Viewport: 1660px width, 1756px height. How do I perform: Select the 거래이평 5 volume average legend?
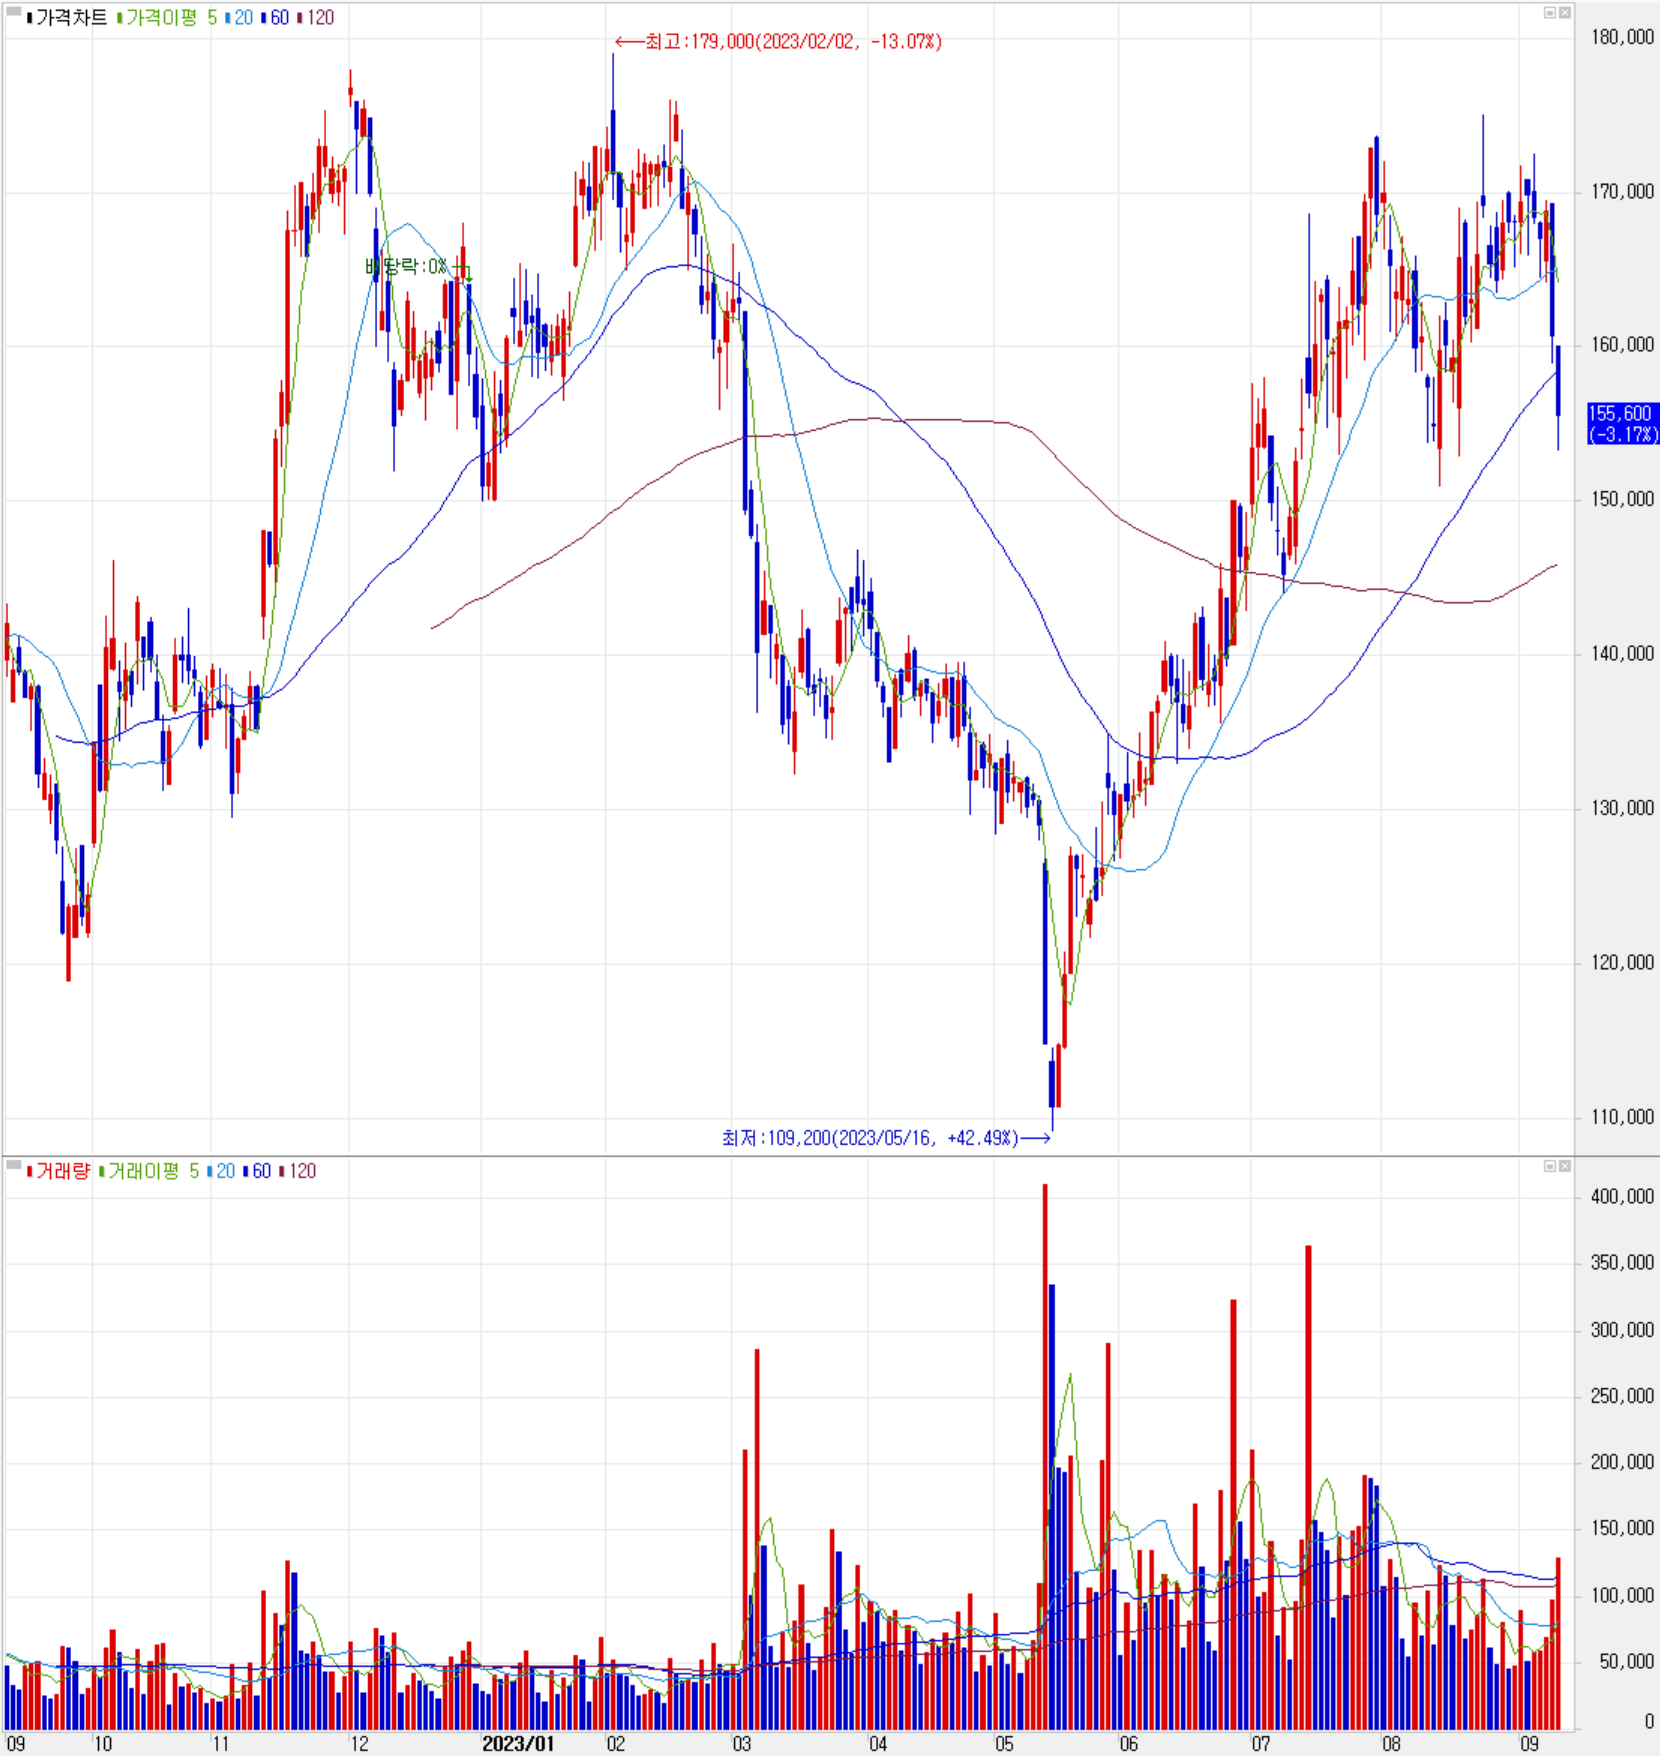click(x=148, y=1171)
